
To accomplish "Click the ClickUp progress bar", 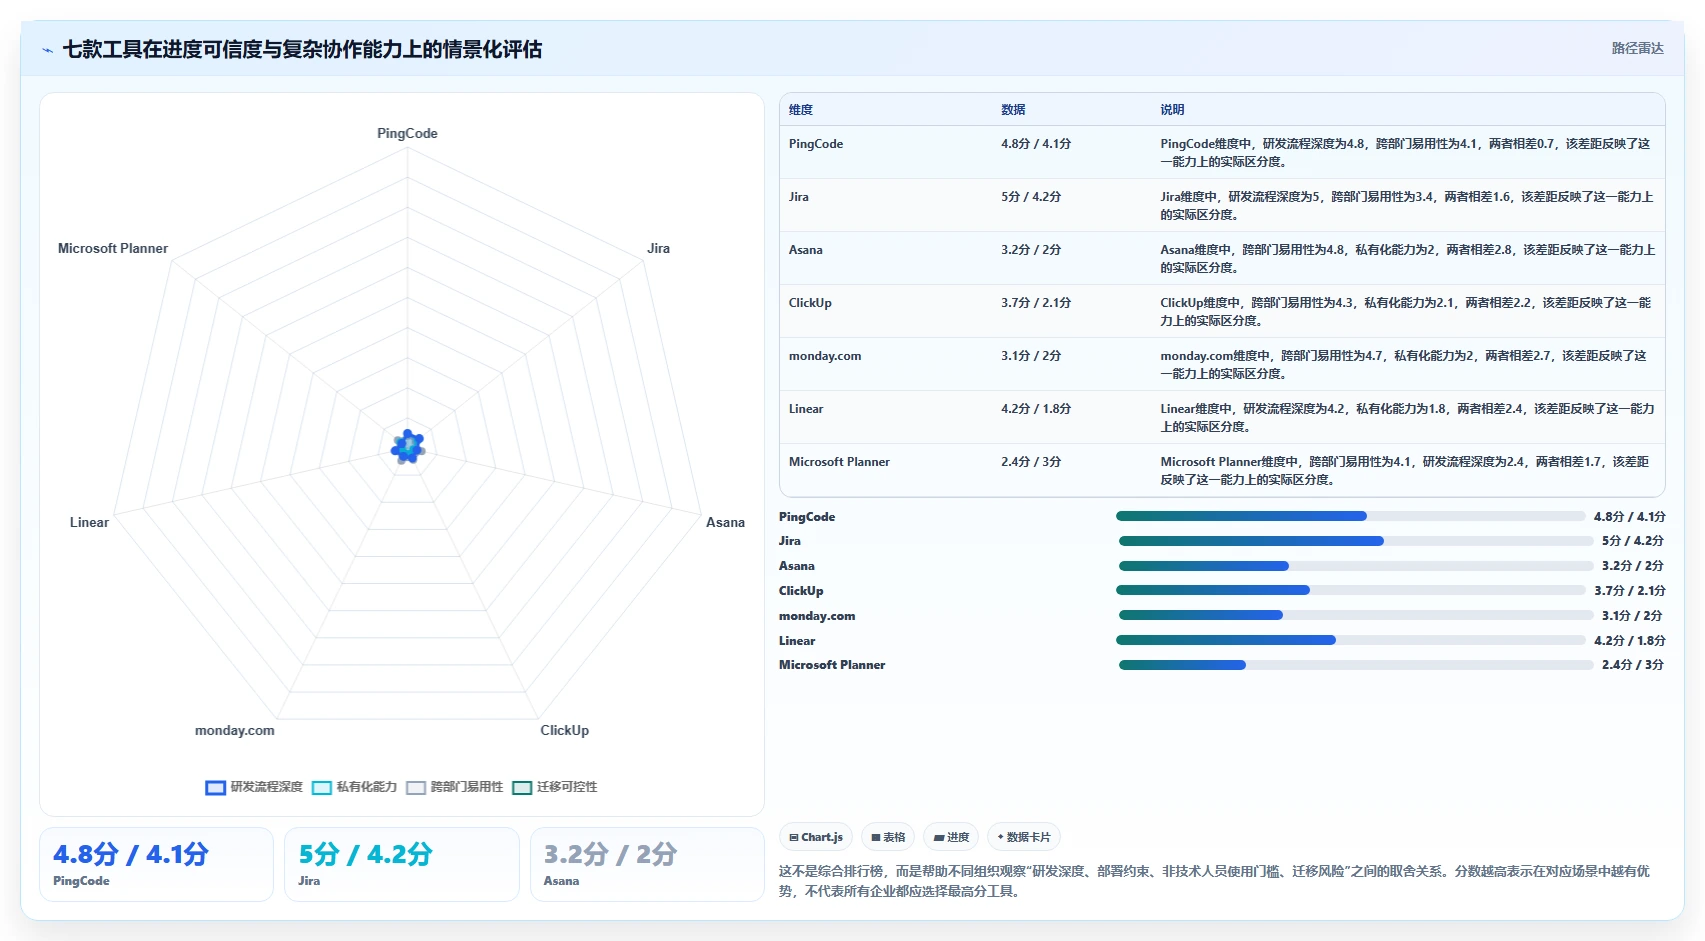I will pos(1351,590).
